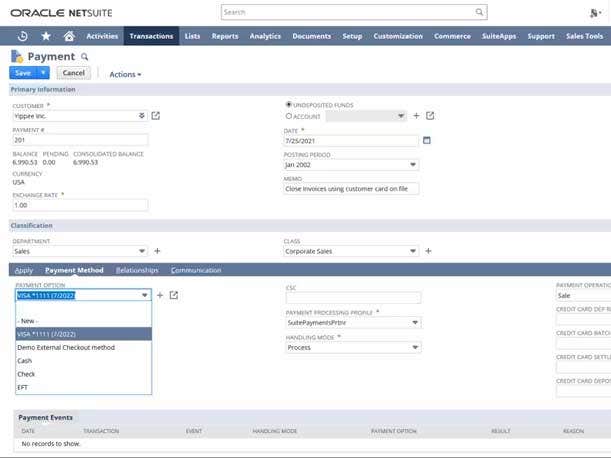Open the Date calendar picker icon
The height and width of the screenshot is (458, 611).
pyautogui.click(x=427, y=140)
